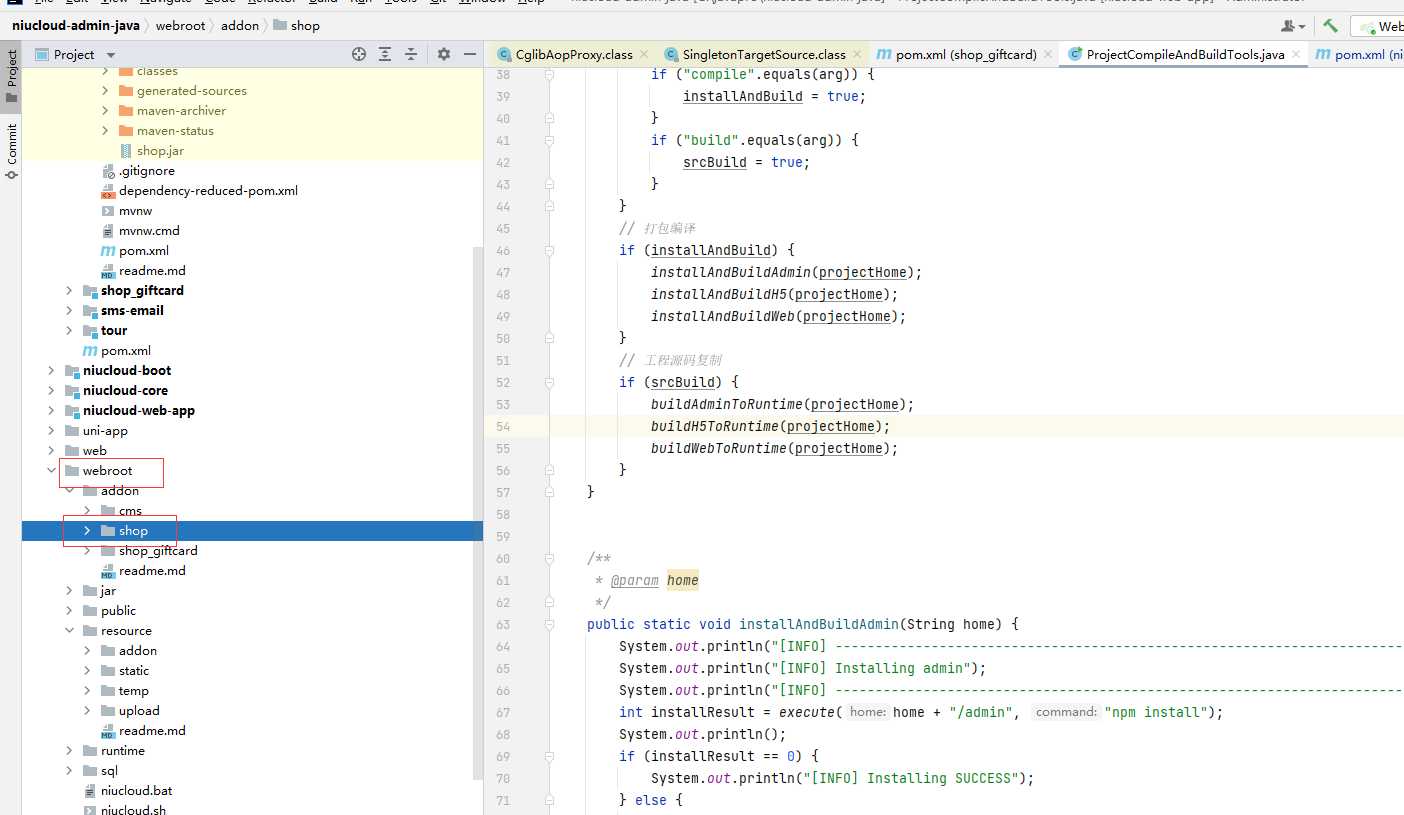Click the webroot breadcrumb in navigation bar
The height and width of the screenshot is (815, 1404).
pyautogui.click(x=179, y=26)
